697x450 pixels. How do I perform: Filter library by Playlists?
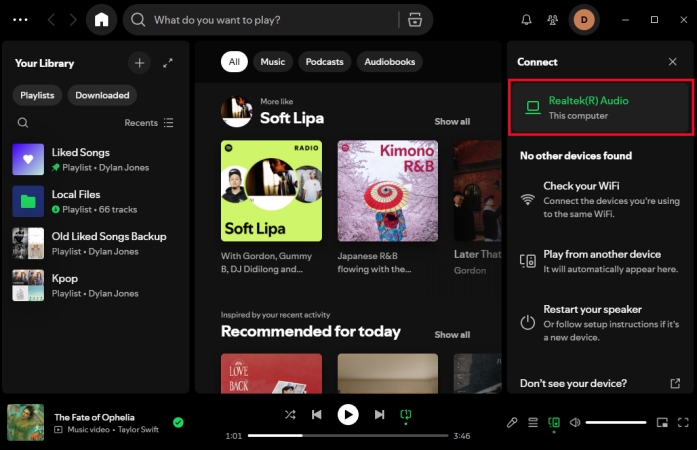point(37,95)
